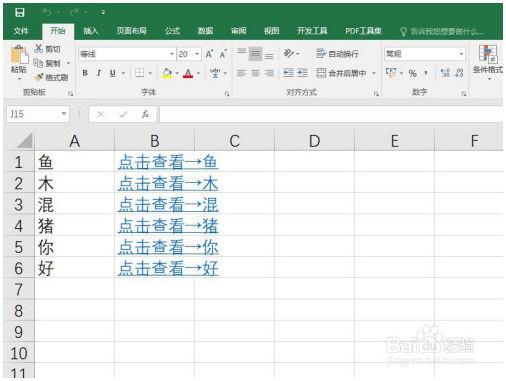Open the 字体 group dialog launcher
The height and width of the screenshot is (381, 506).
point(227,94)
